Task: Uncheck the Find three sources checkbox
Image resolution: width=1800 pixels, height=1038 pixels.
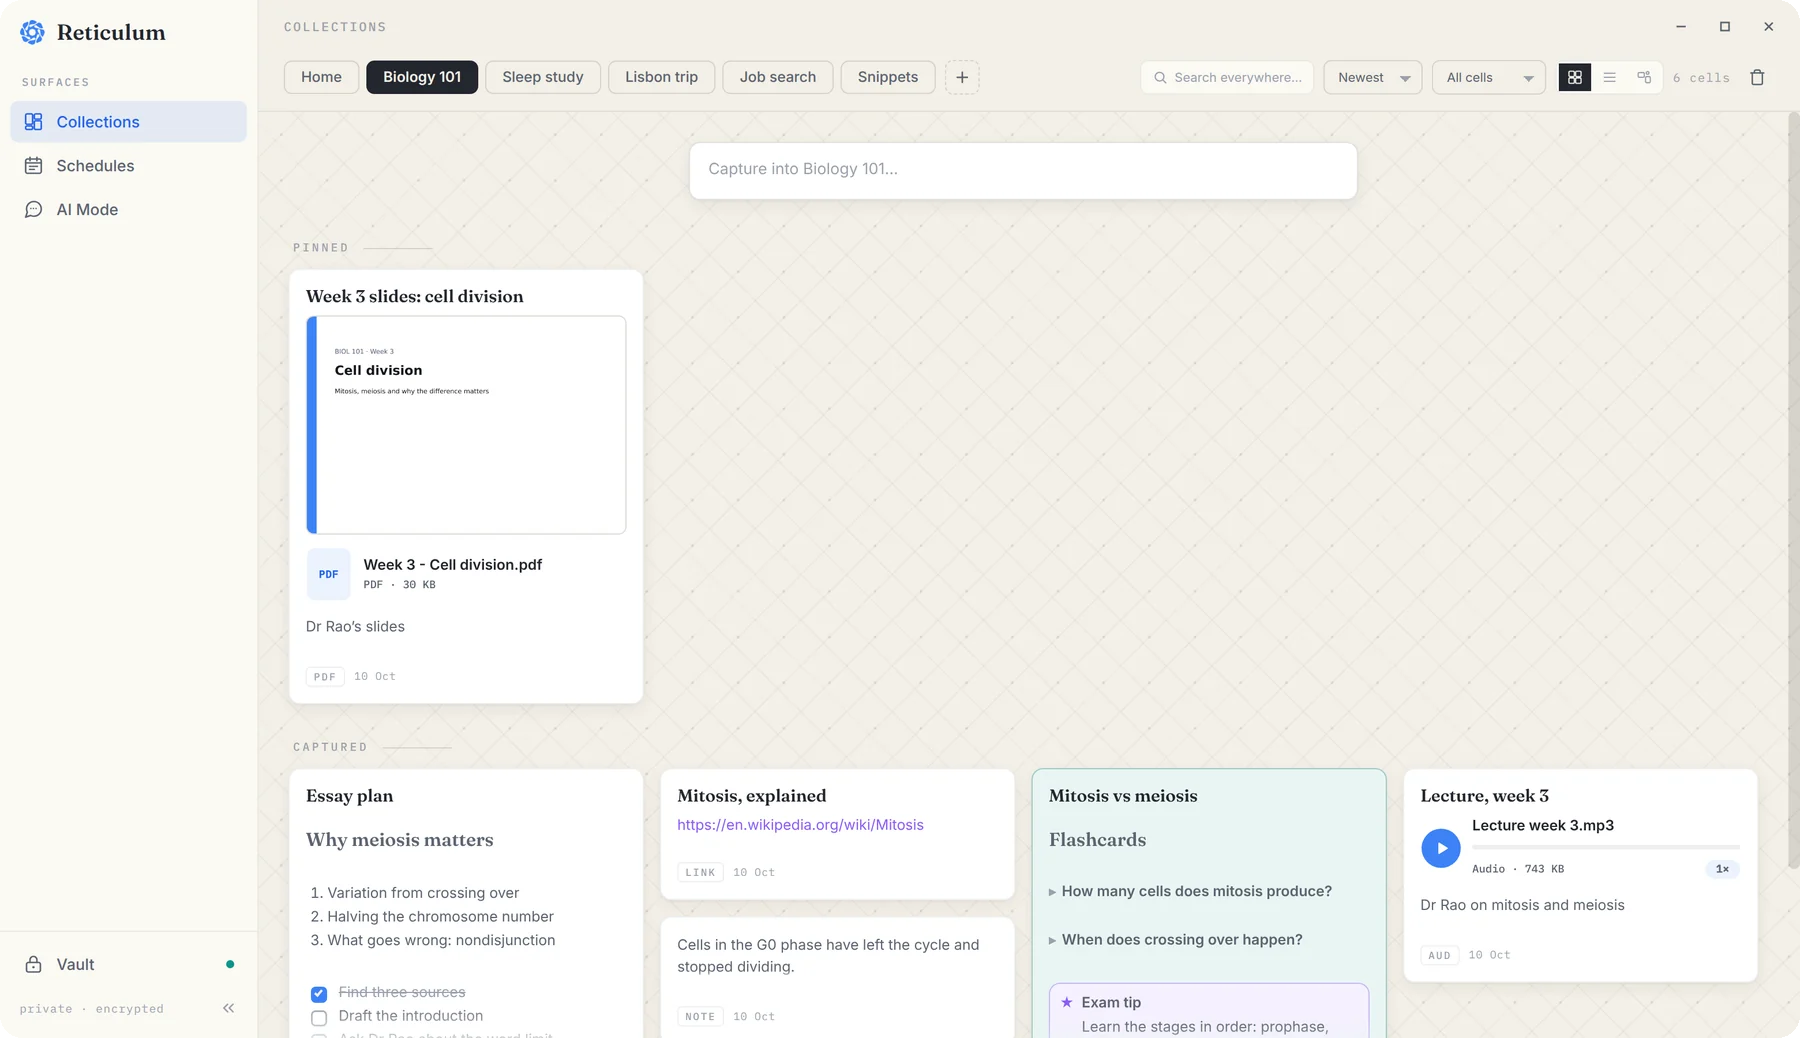Action: click(x=319, y=994)
